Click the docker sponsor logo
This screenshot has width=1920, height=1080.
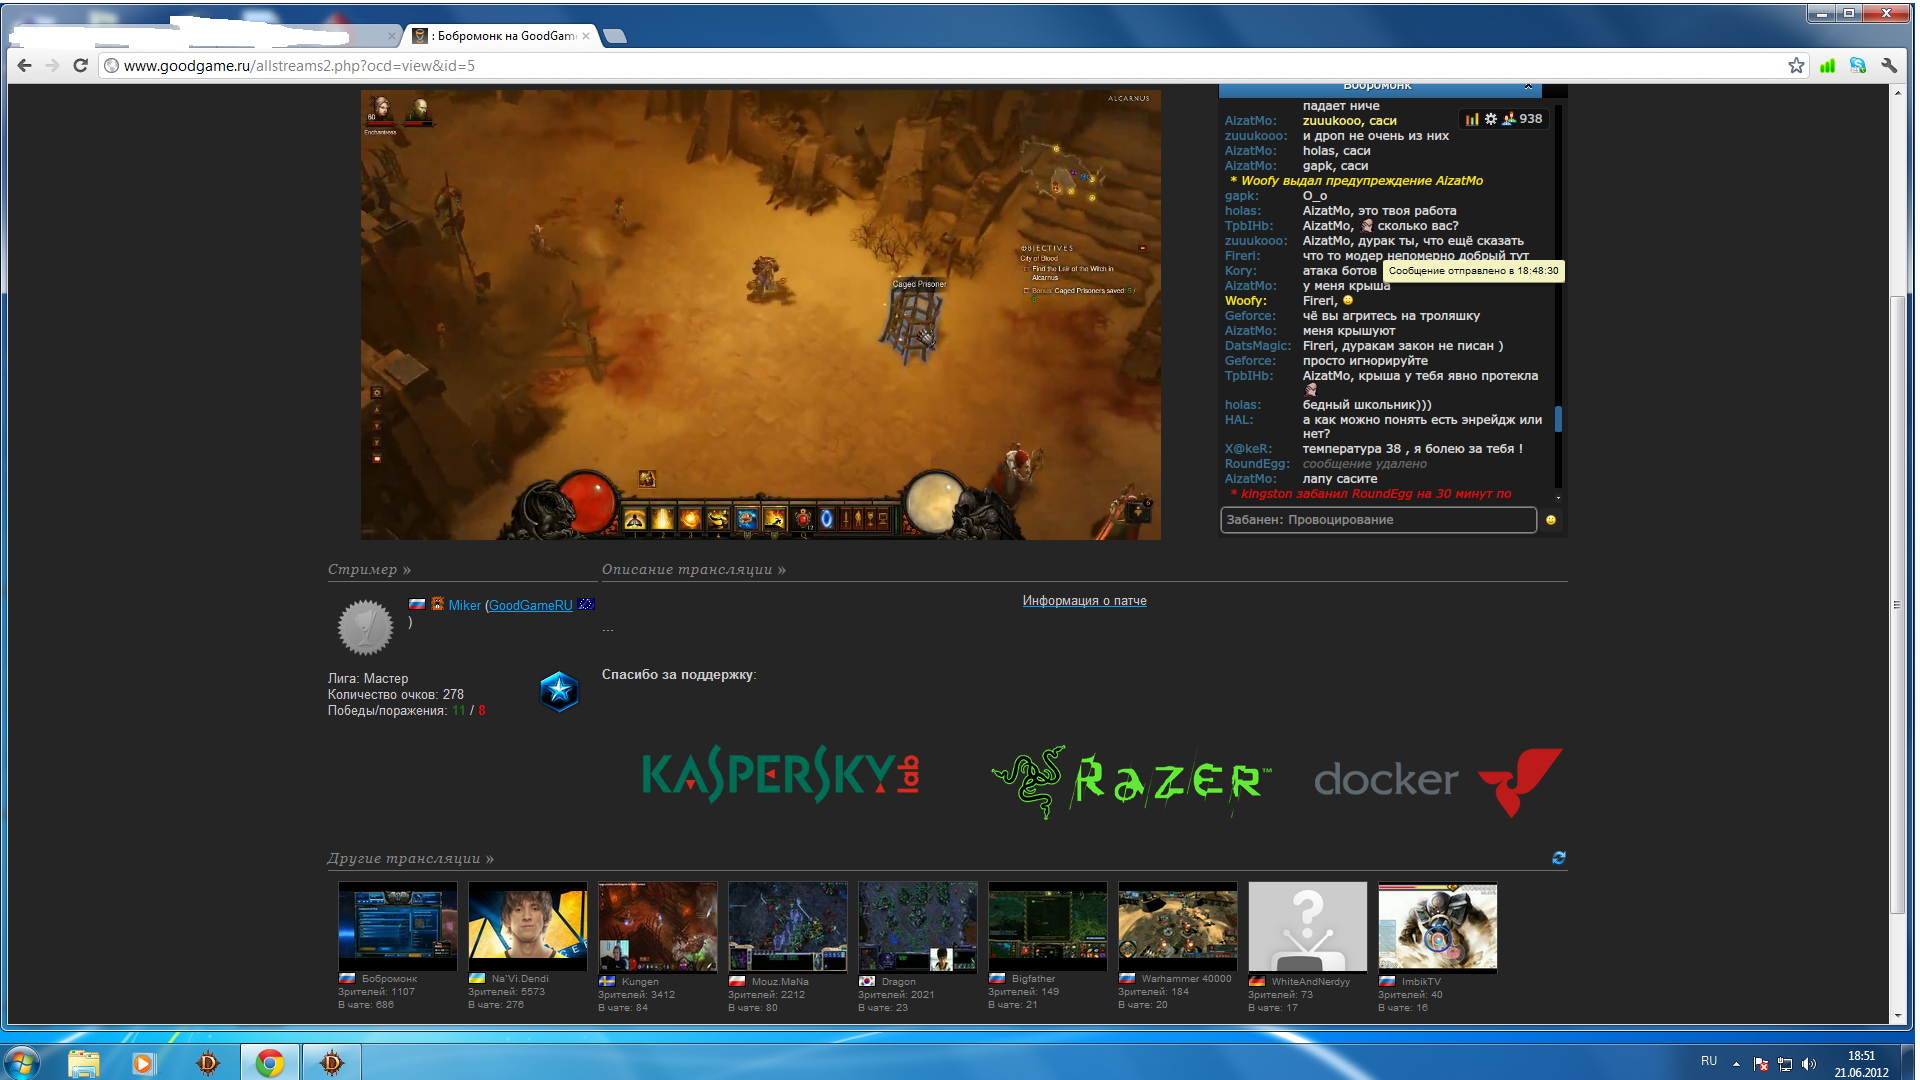[x=1437, y=782]
